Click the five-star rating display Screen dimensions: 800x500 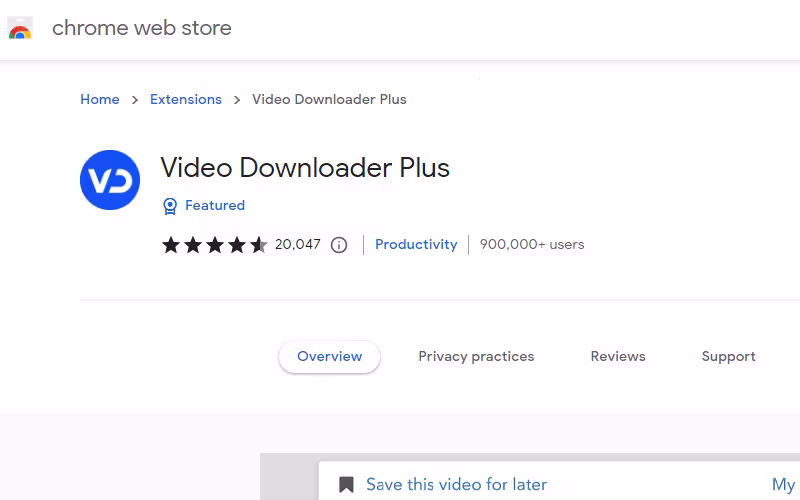click(x=214, y=245)
